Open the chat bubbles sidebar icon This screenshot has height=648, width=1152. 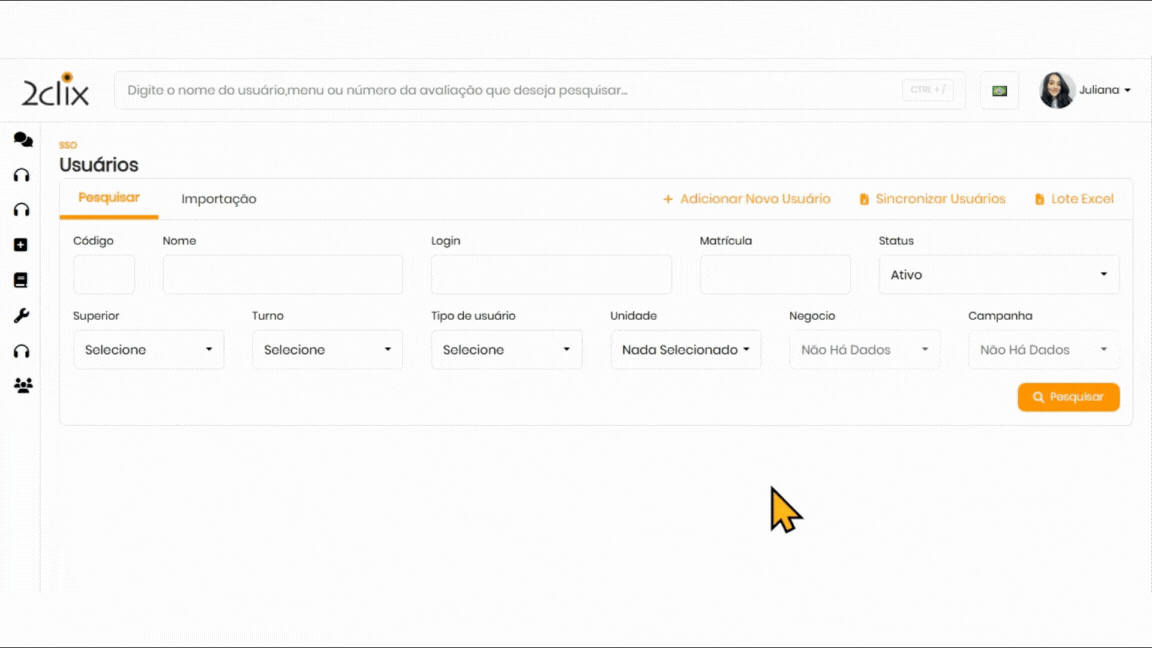tap(22, 140)
